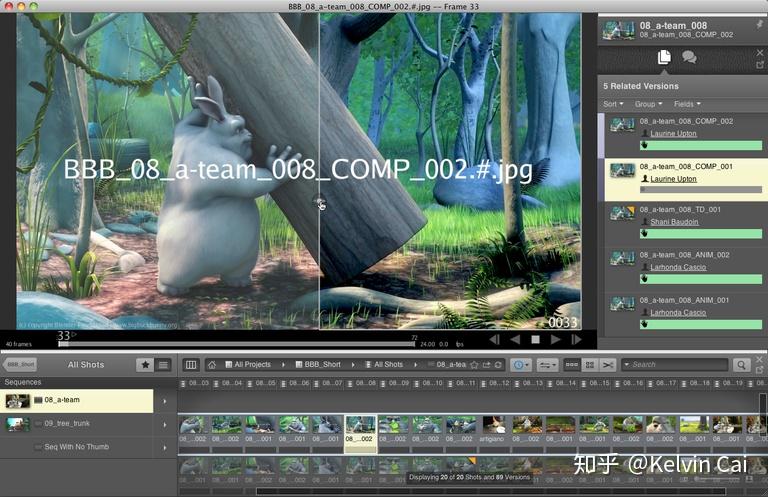Switch sidebar to list view
Viewport: 768px width, 497px height.
163,365
